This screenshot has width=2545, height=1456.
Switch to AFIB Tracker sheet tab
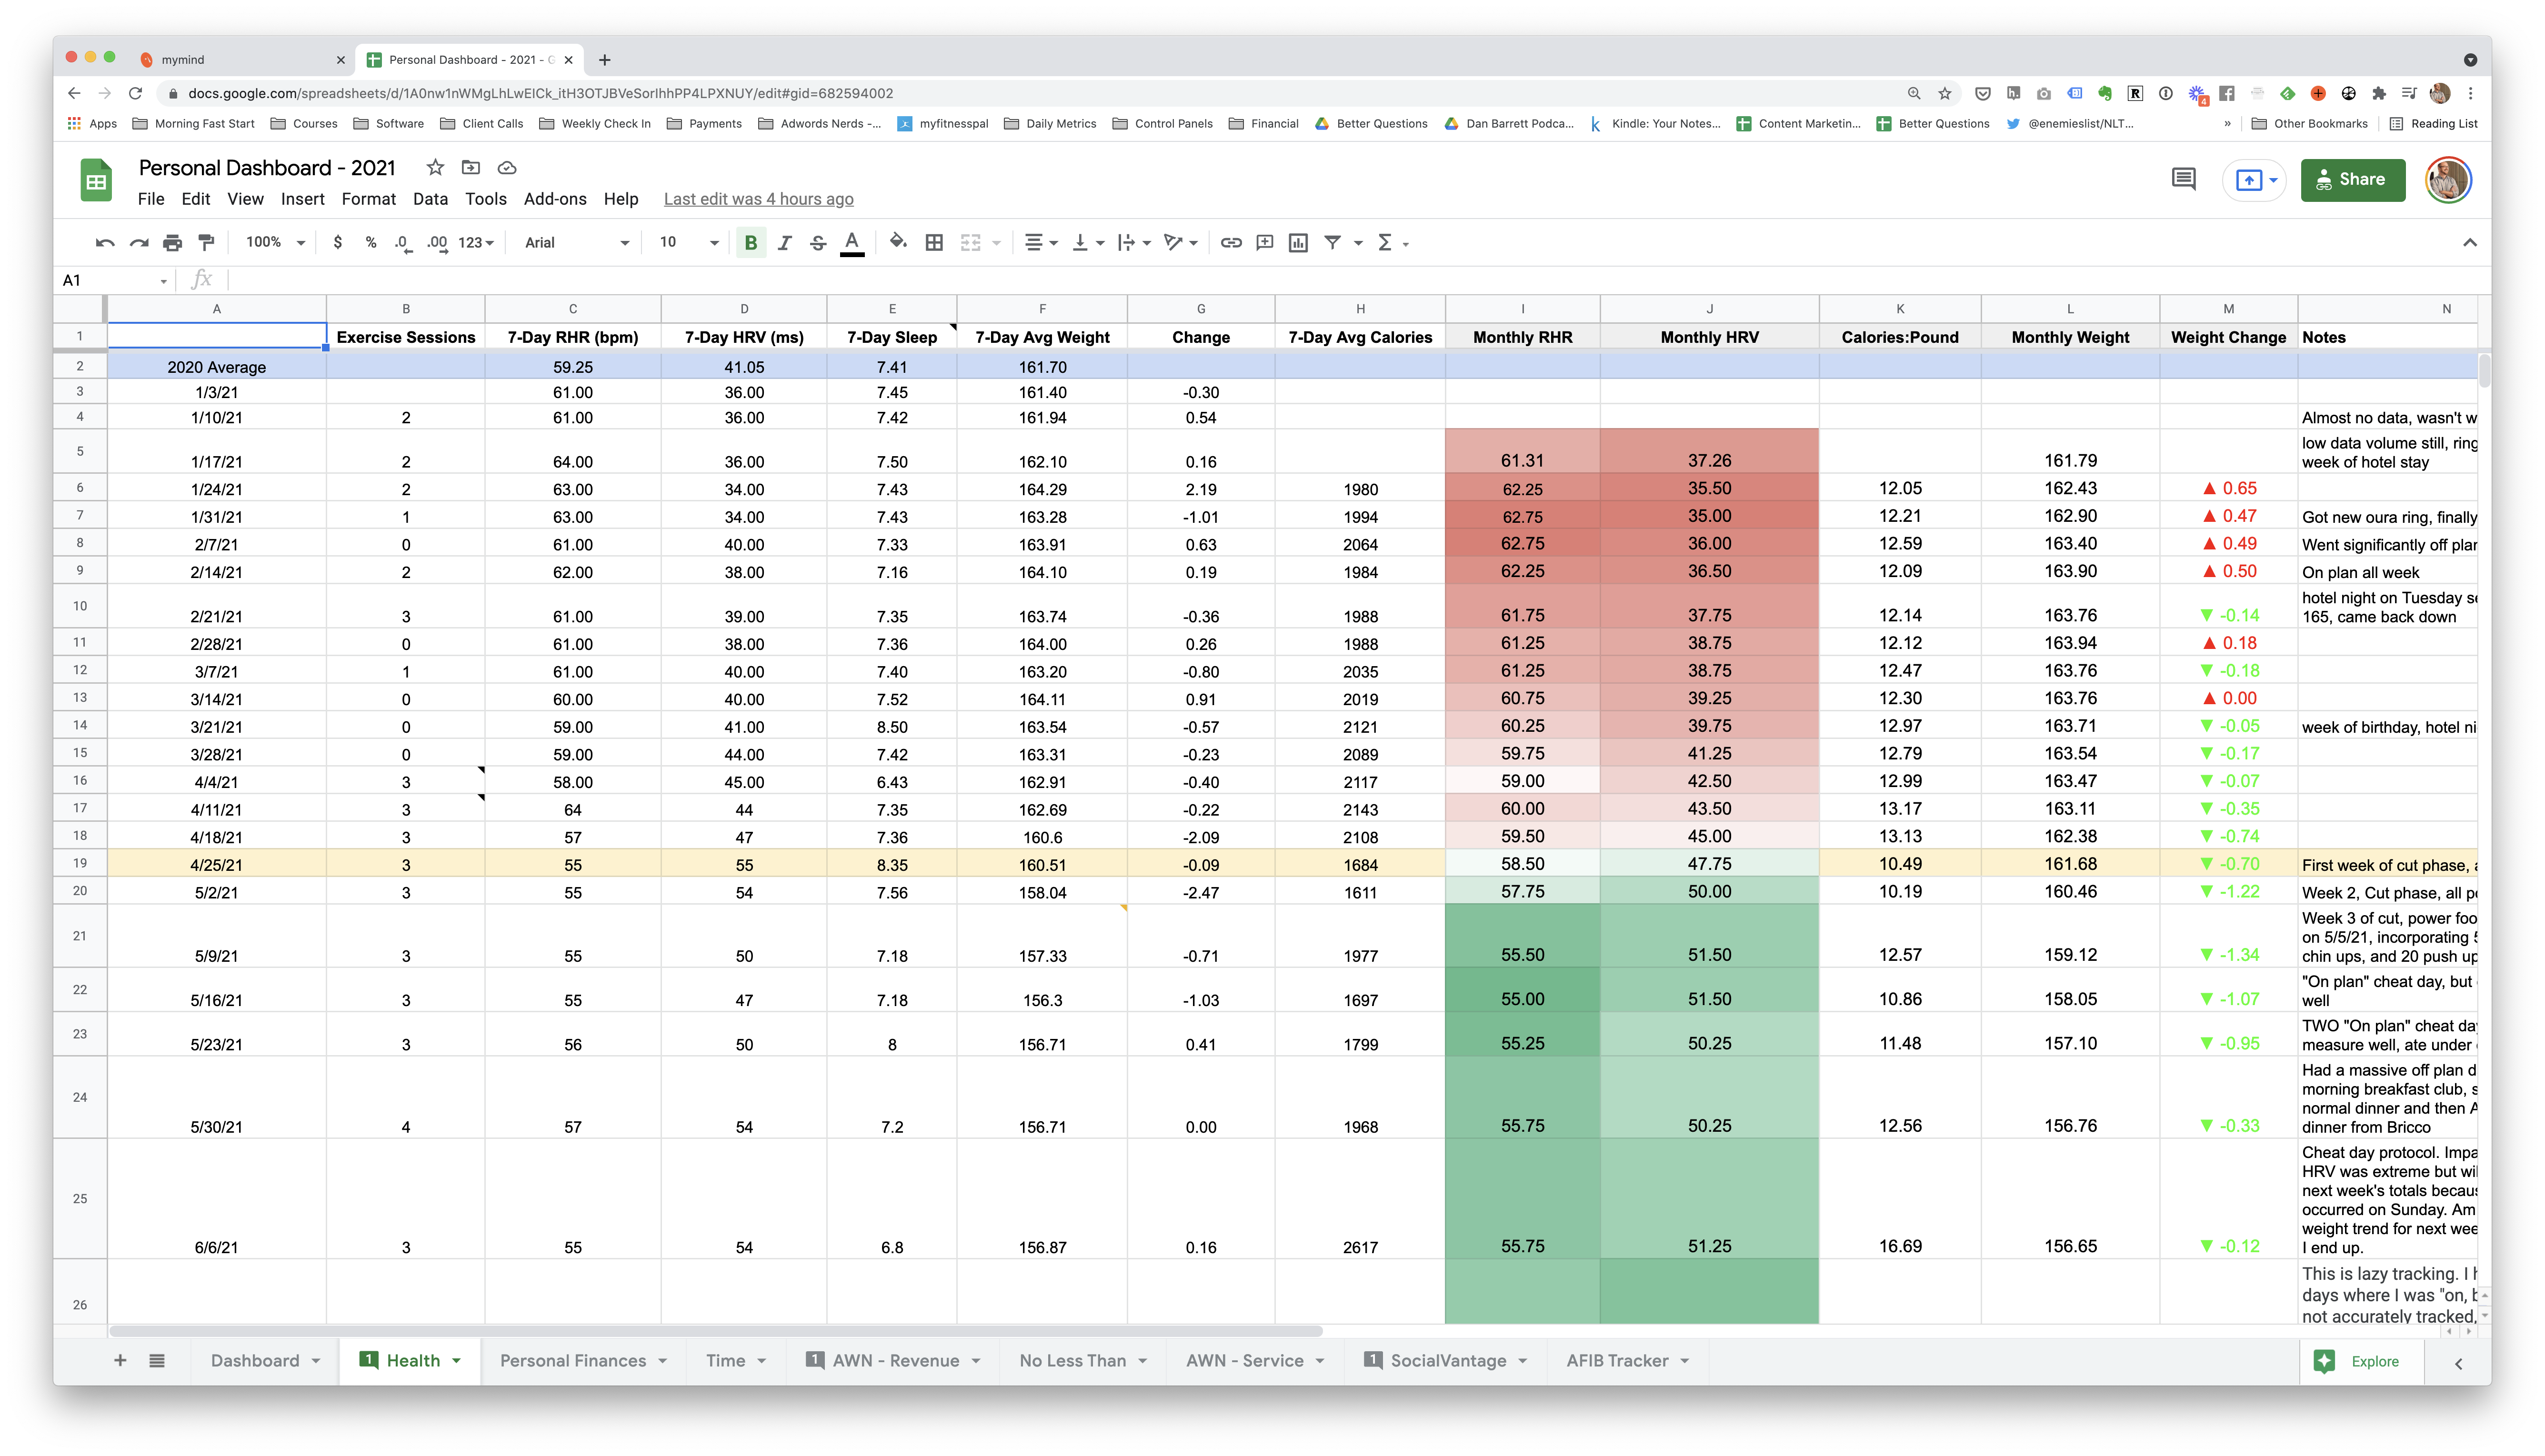pos(1617,1361)
